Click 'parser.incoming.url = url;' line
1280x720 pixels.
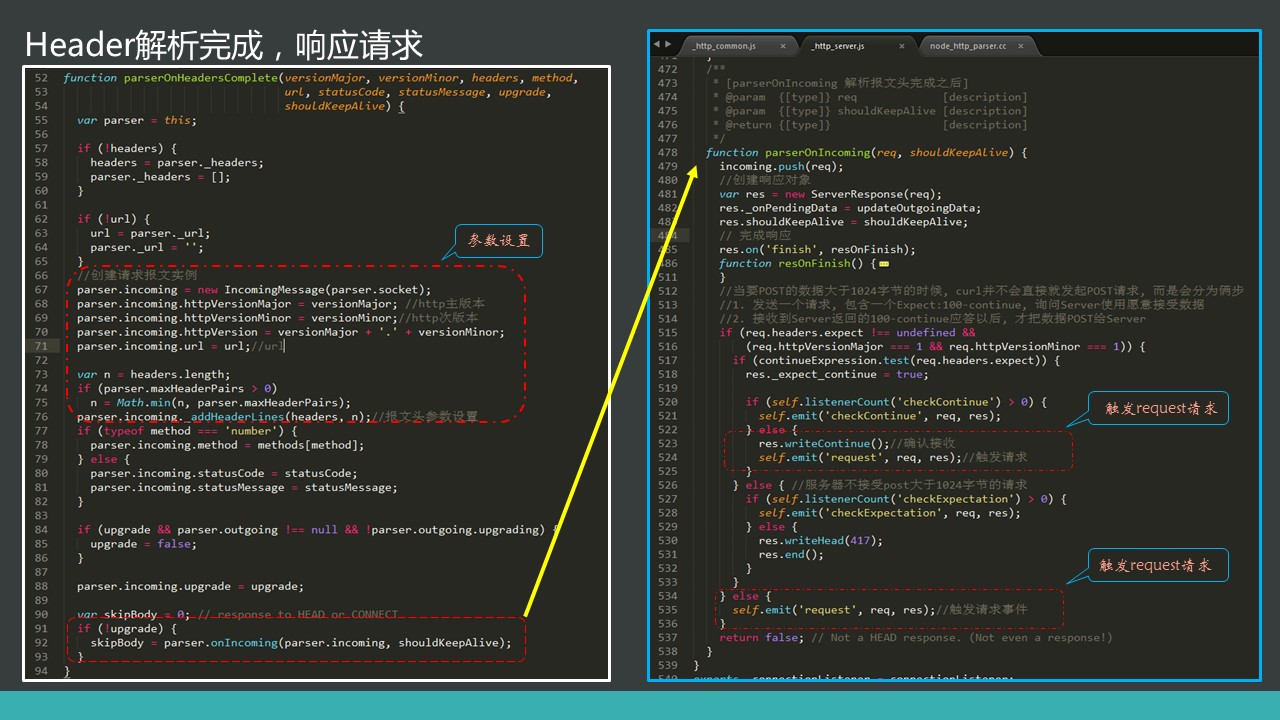[163, 346]
